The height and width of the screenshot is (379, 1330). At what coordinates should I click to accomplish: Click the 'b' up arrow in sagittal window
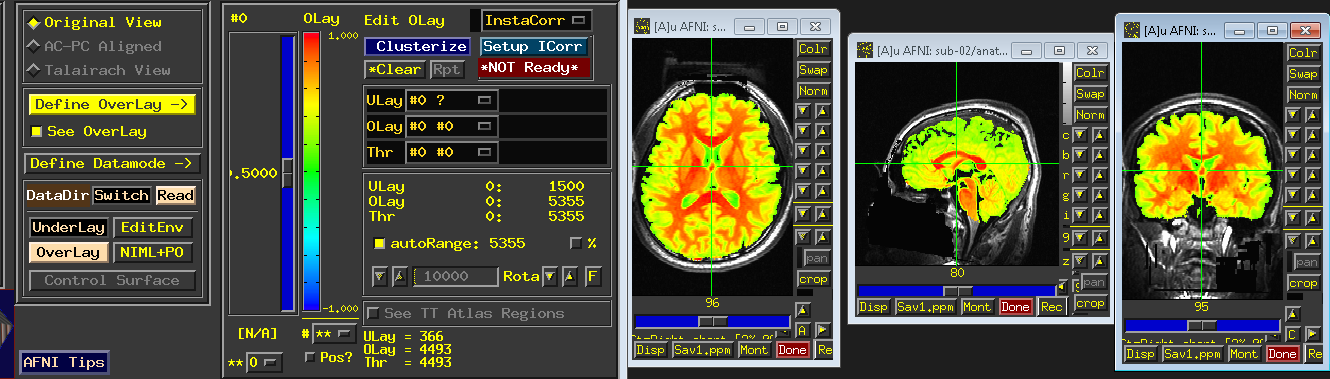[1100, 156]
